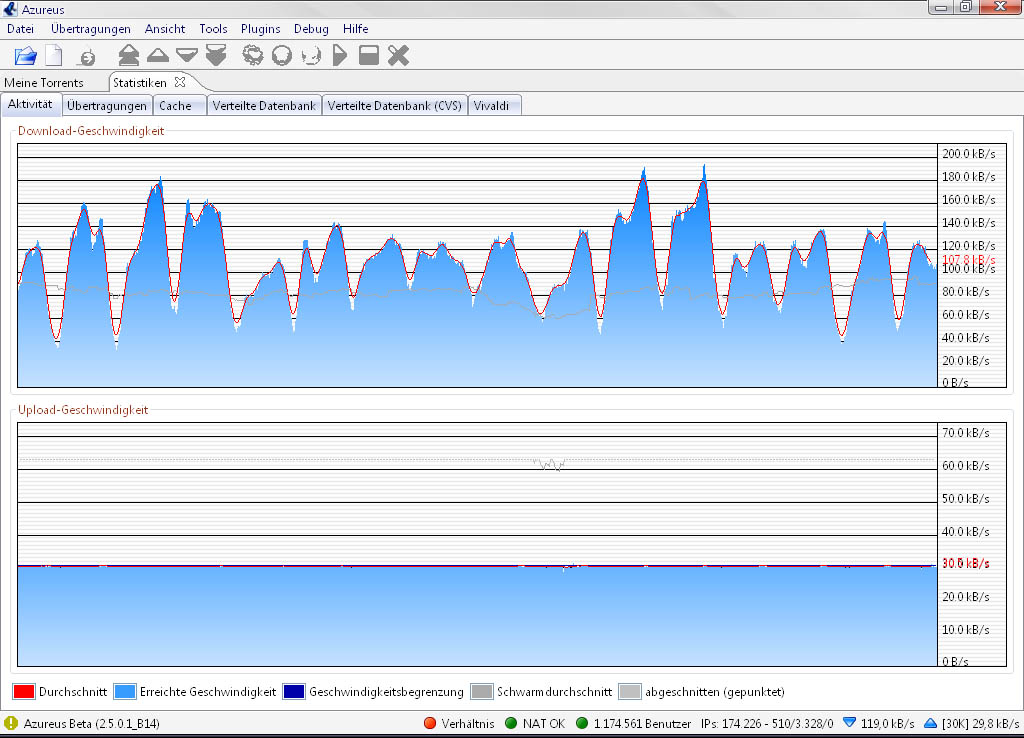Start torrent with the play icon
This screenshot has height=738, width=1024.
(x=340, y=56)
